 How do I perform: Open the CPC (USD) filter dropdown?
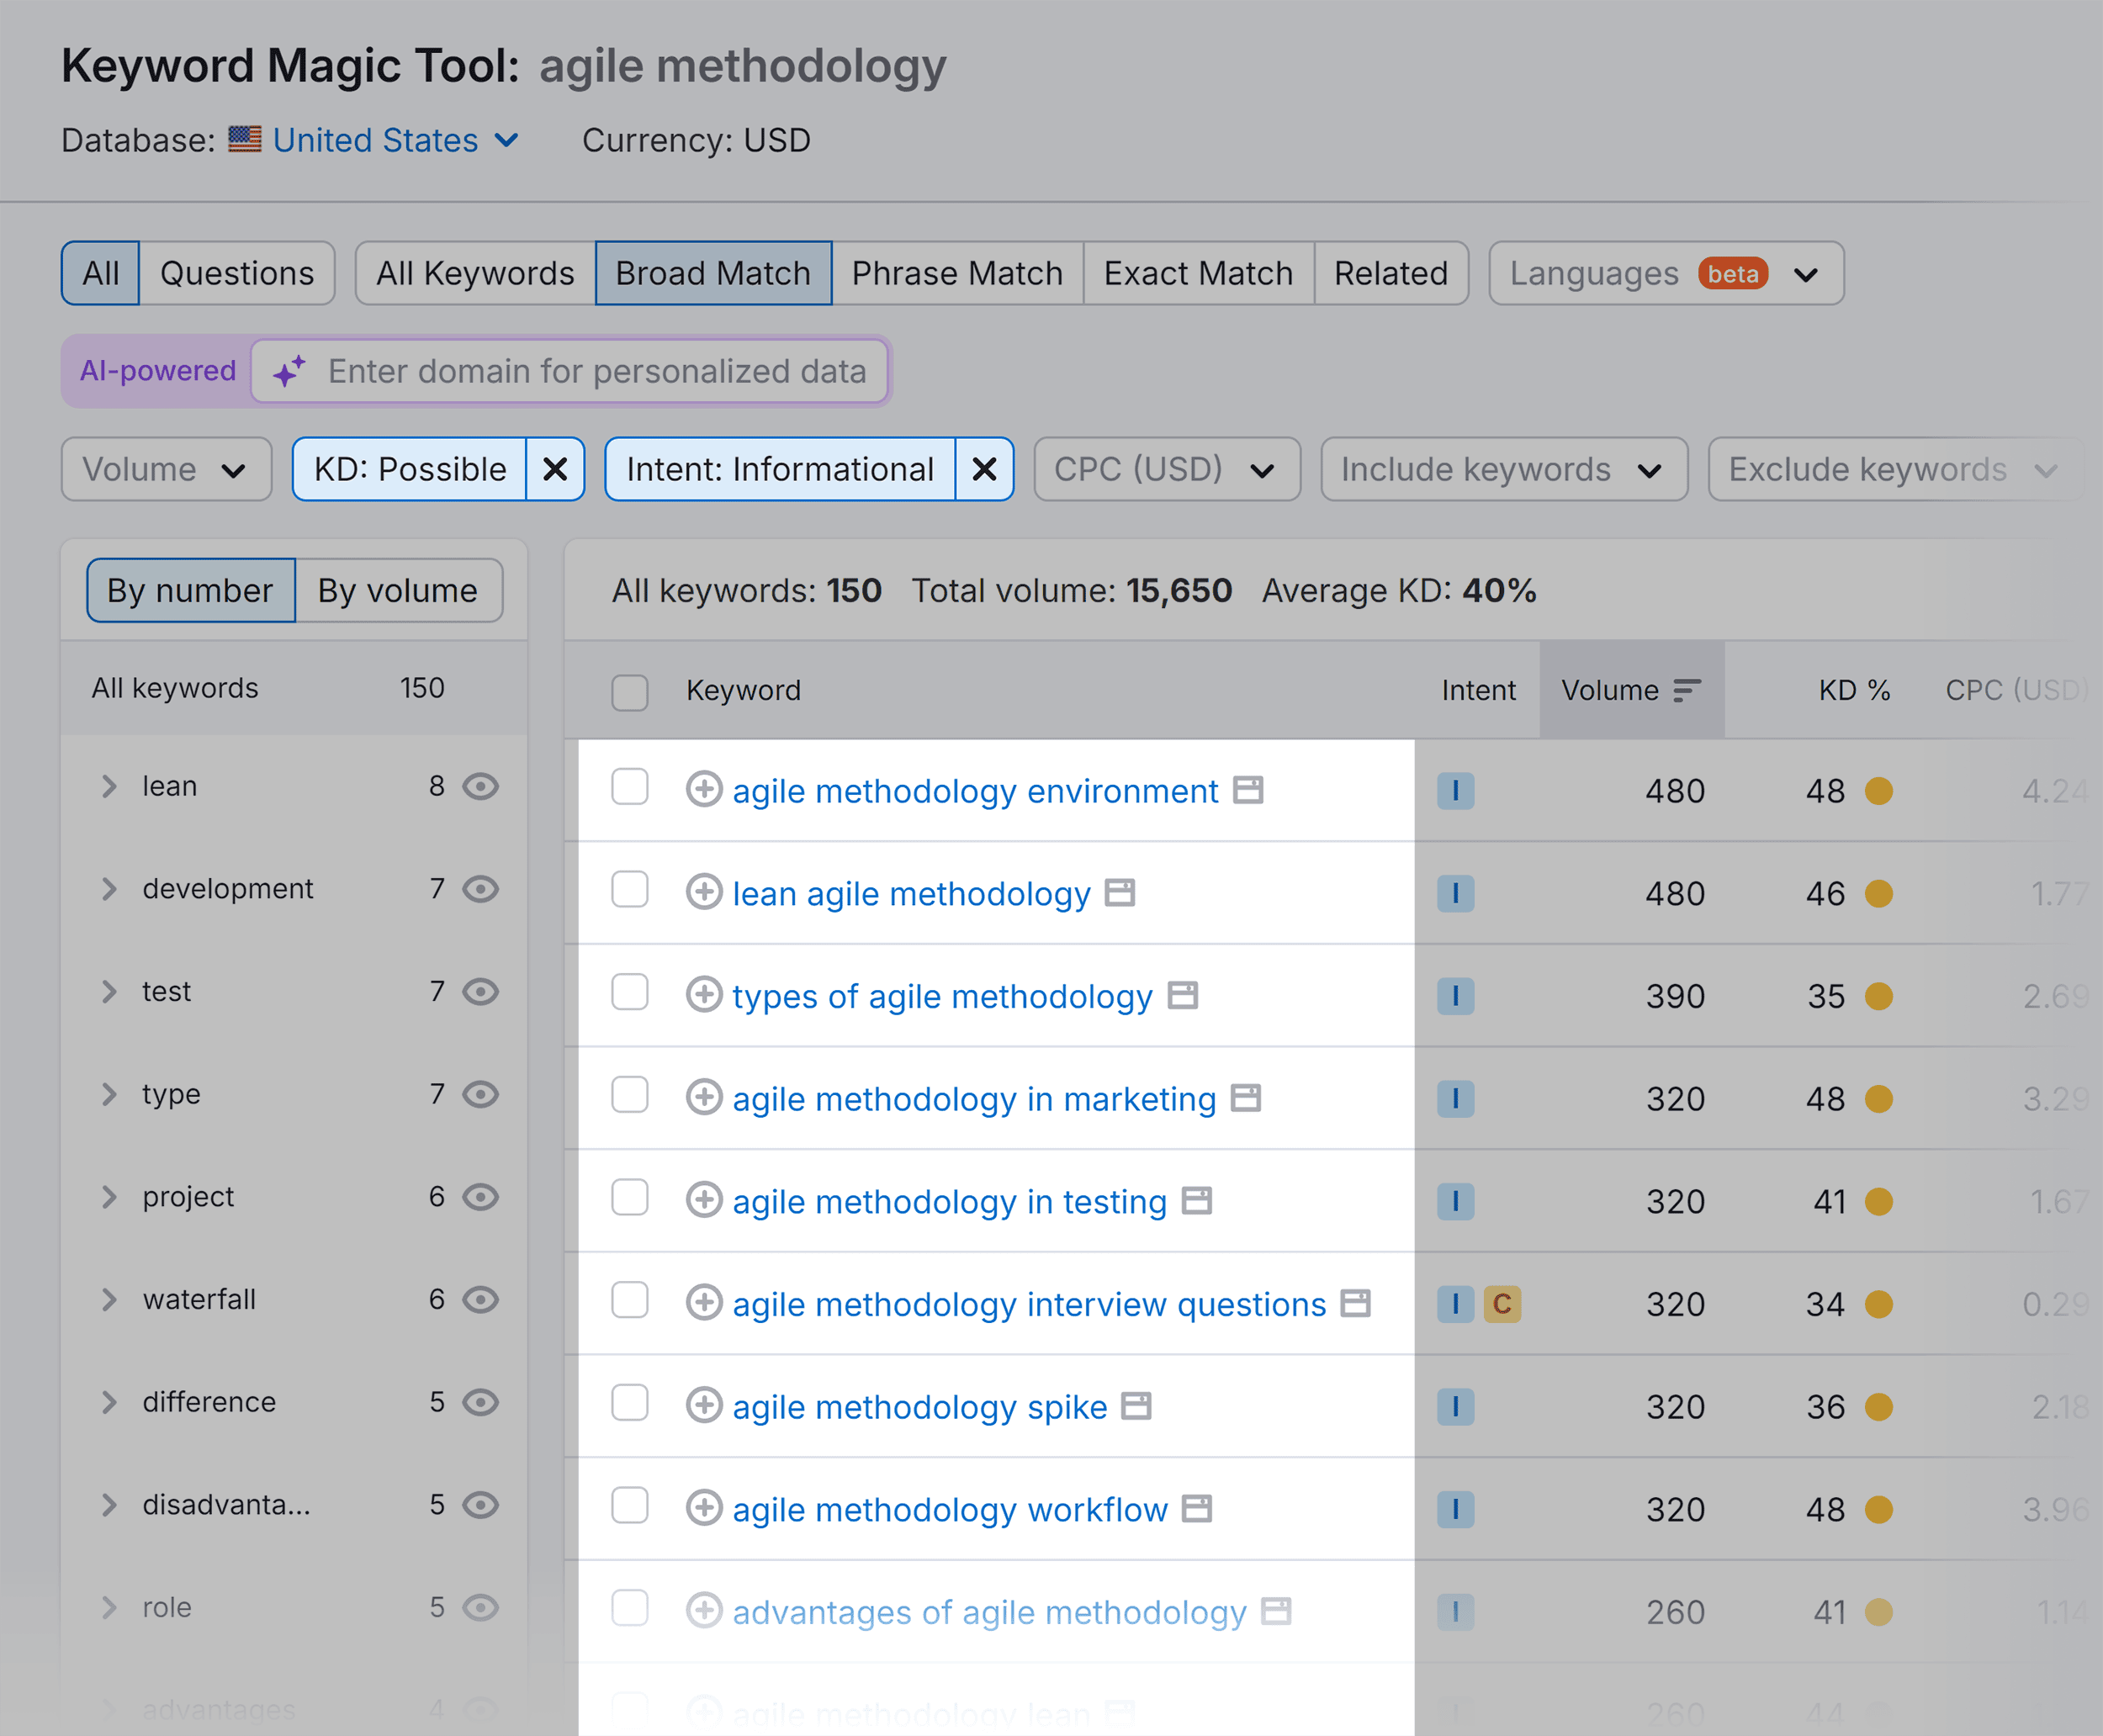[1167, 469]
